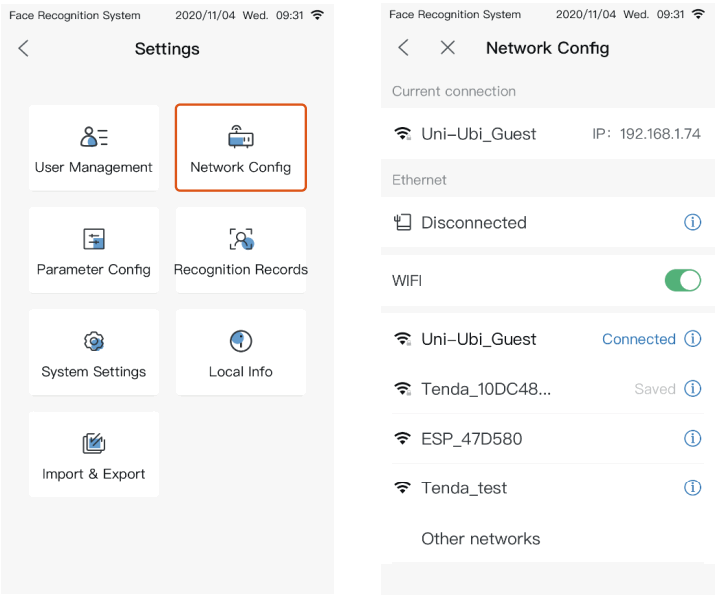
Task: Open the Recognition Records tile
Action: [x=240, y=250]
